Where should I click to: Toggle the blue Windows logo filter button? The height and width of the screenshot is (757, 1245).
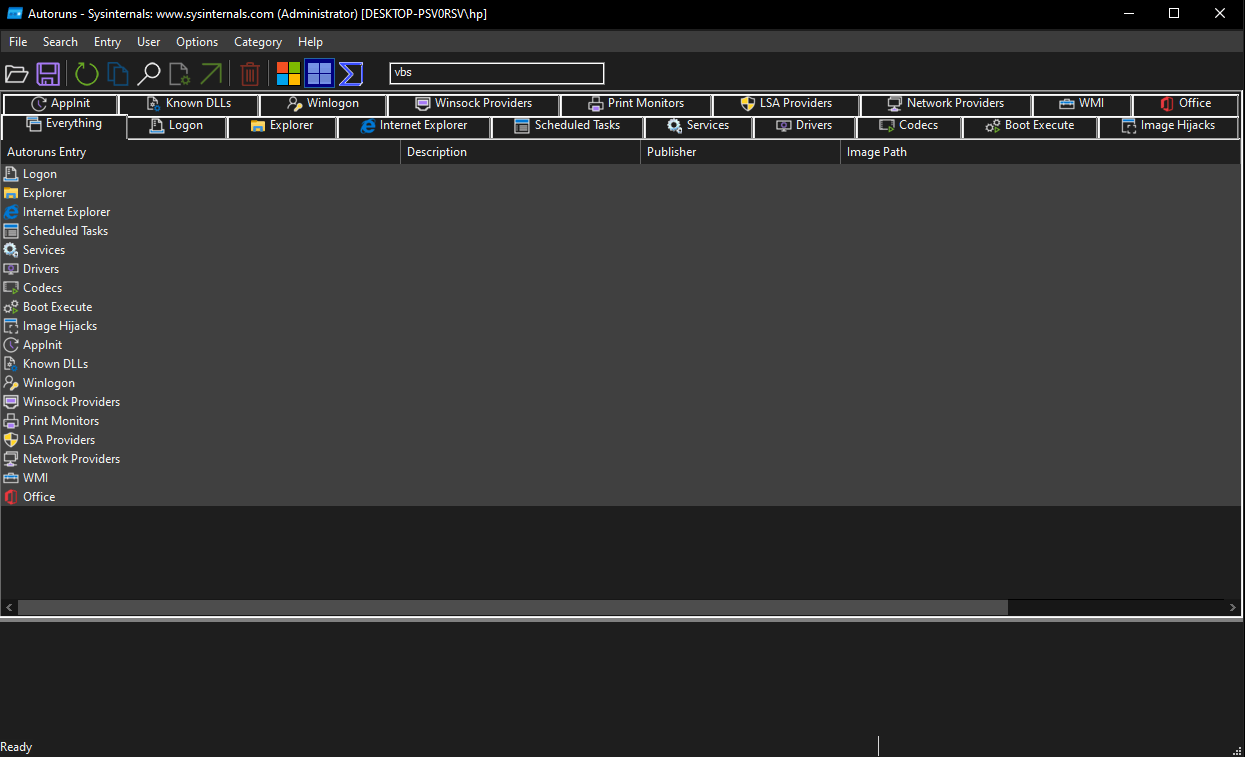point(319,74)
